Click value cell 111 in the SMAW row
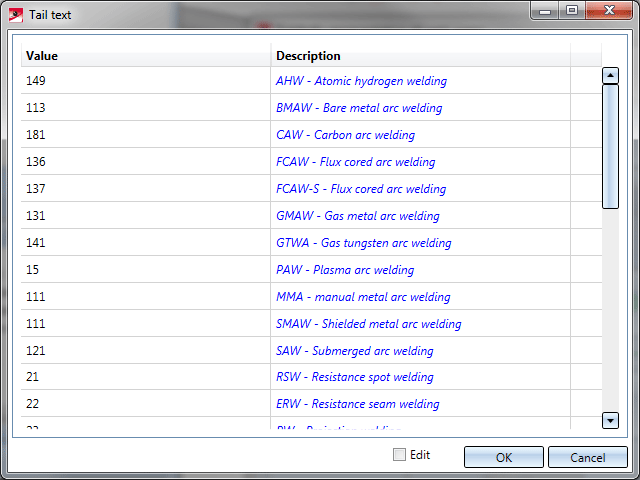 tap(146, 323)
